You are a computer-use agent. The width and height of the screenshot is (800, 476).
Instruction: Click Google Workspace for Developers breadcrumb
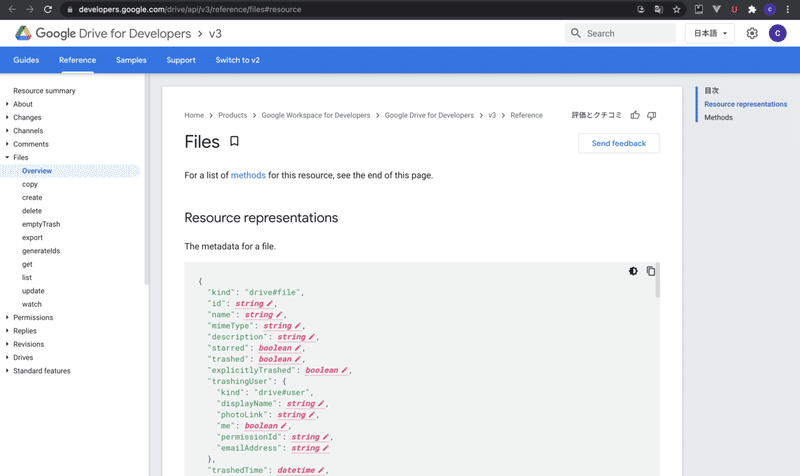pyautogui.click(x=316, y=115)
